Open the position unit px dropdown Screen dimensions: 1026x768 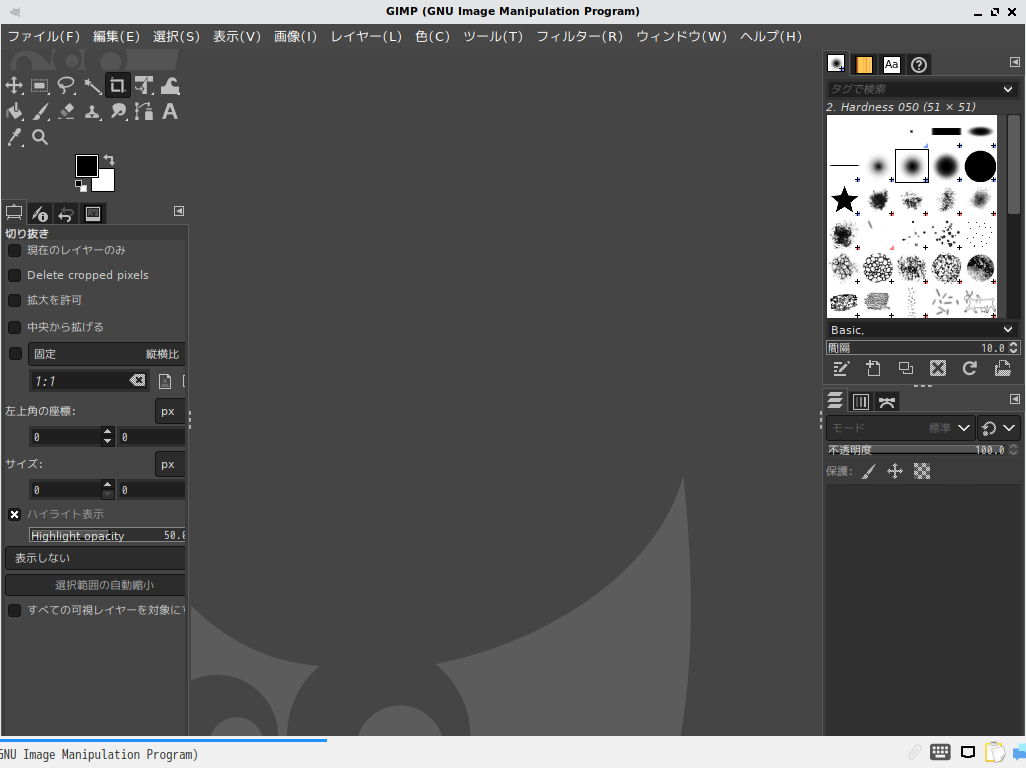coord(170,411)
